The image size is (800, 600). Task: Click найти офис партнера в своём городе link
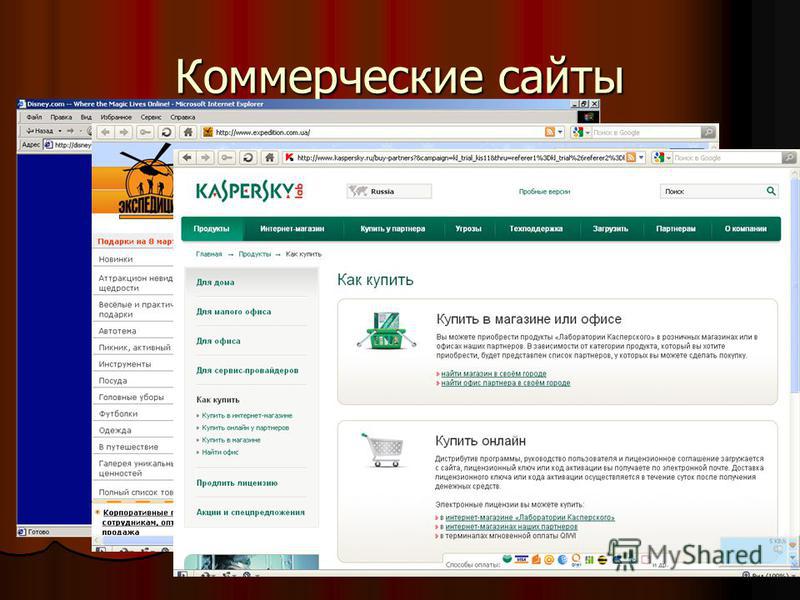point(506,383)
